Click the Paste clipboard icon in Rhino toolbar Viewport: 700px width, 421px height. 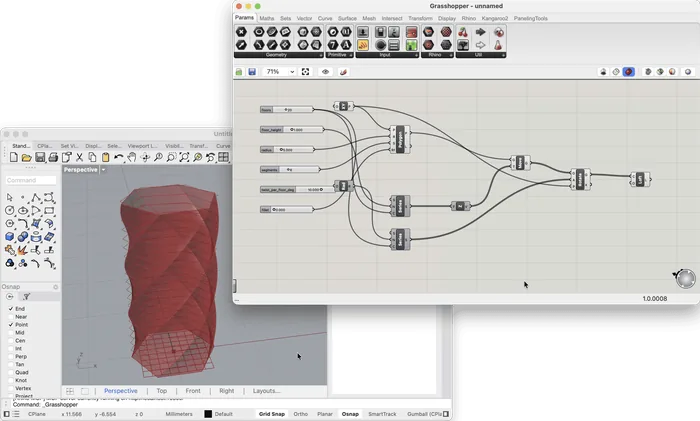click(105, 157)
